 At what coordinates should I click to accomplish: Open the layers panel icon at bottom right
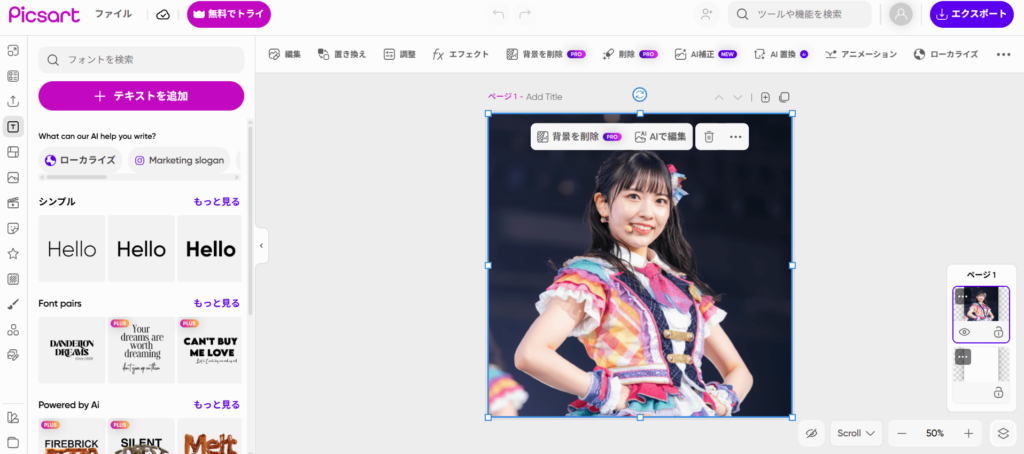click(x=1001, y=433)
